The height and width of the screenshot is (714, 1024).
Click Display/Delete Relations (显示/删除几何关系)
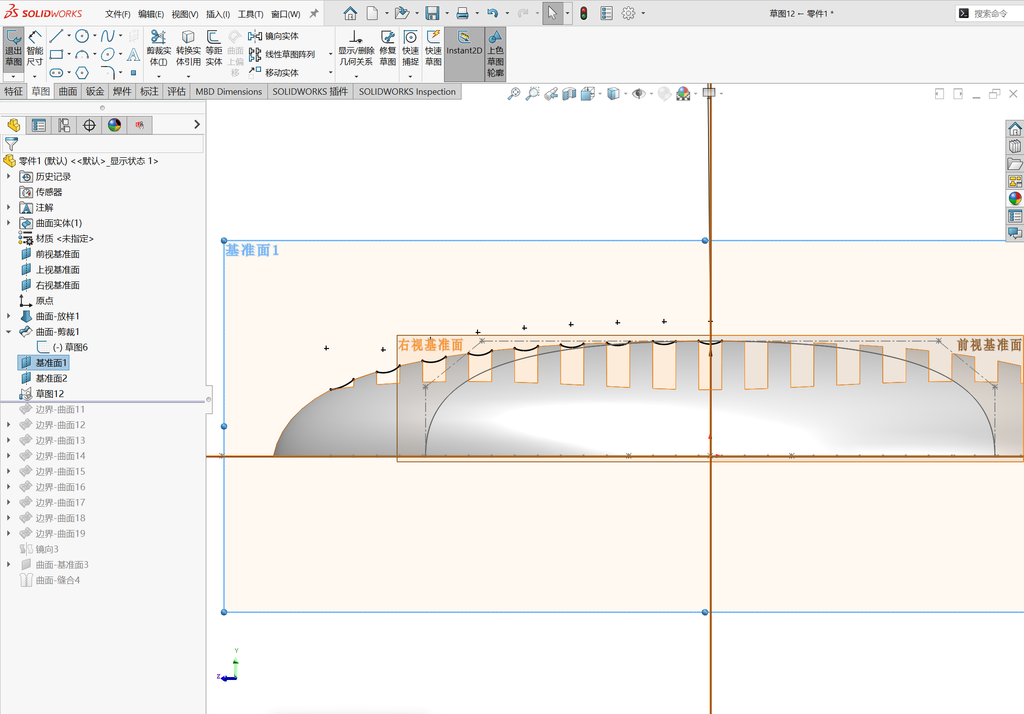point(355,48)
